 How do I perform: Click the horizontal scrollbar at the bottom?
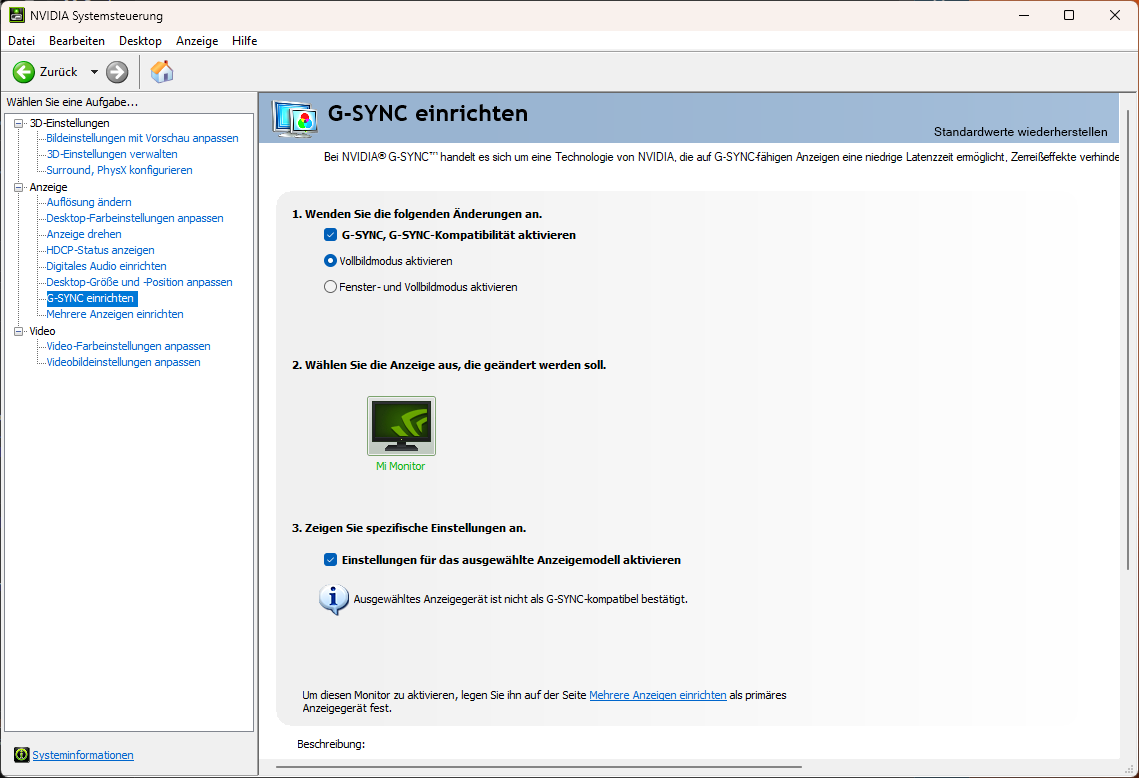point(538,766)
